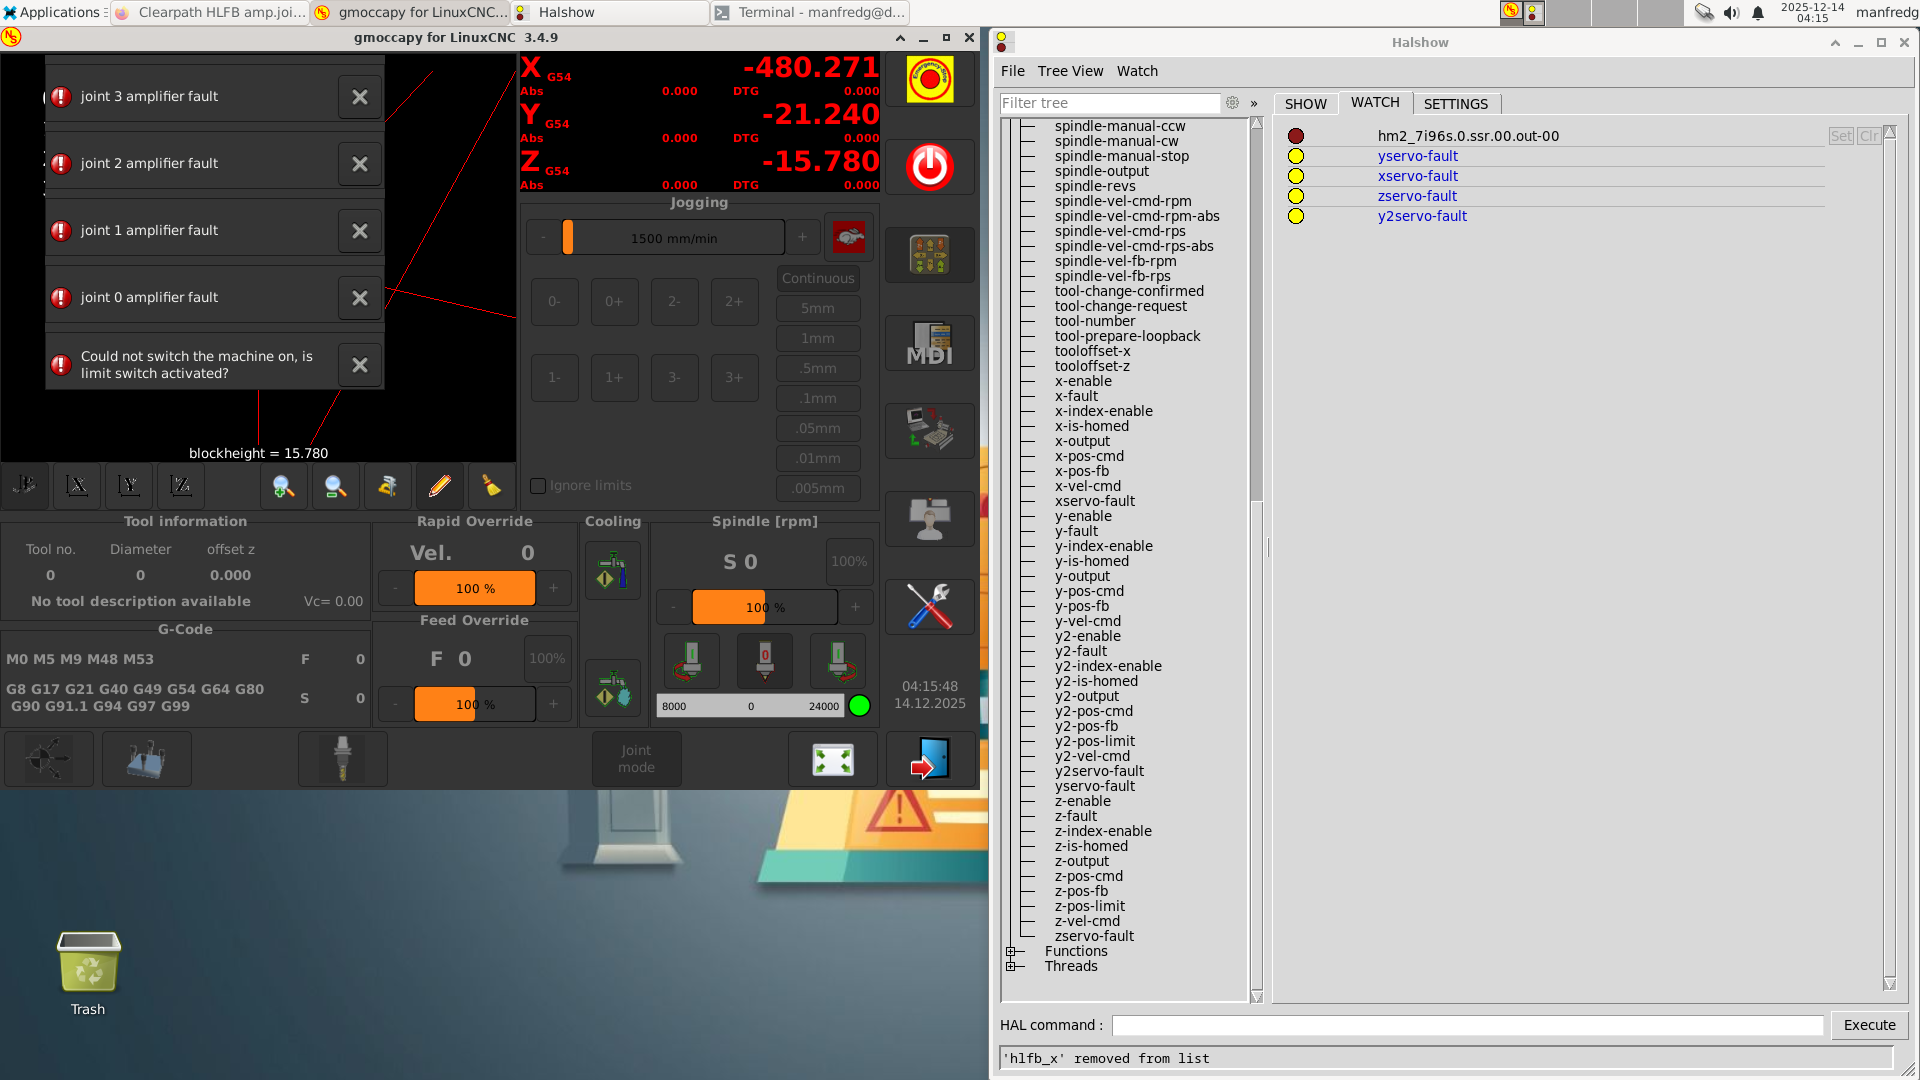Image resolution: width=1920 pixels, height=1080 pixels.
Task: Expand the Threads tree node
Action: tap(1011, 966)
